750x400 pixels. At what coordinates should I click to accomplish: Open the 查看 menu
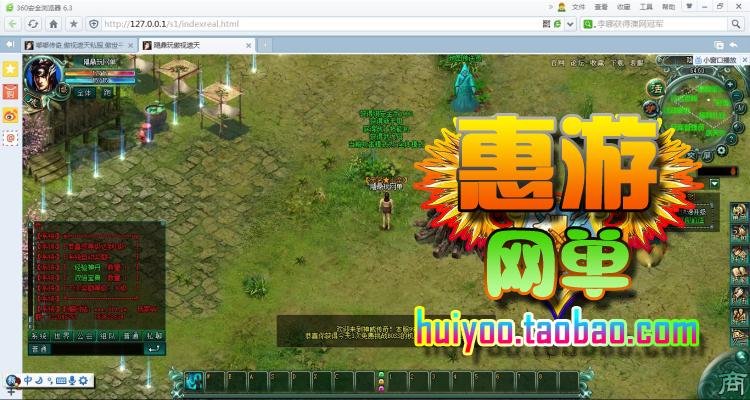(601, 7)
